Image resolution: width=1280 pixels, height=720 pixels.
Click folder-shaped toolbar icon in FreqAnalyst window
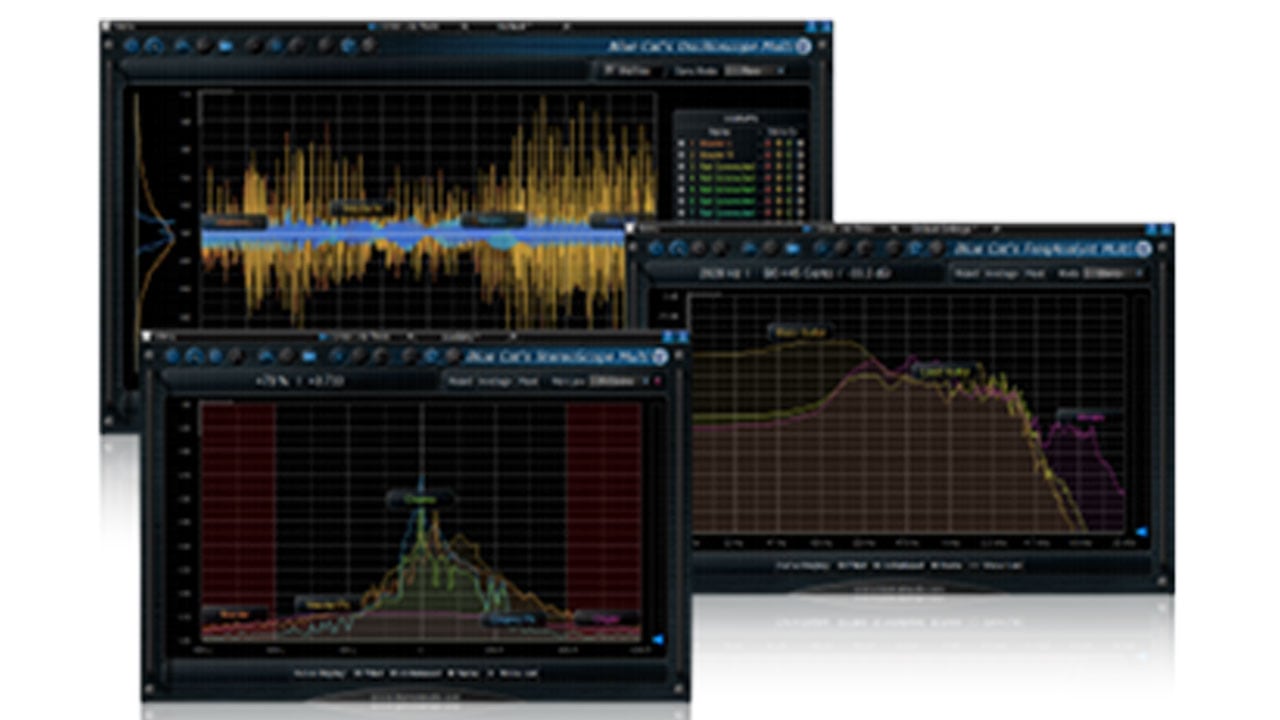(793, 248)
